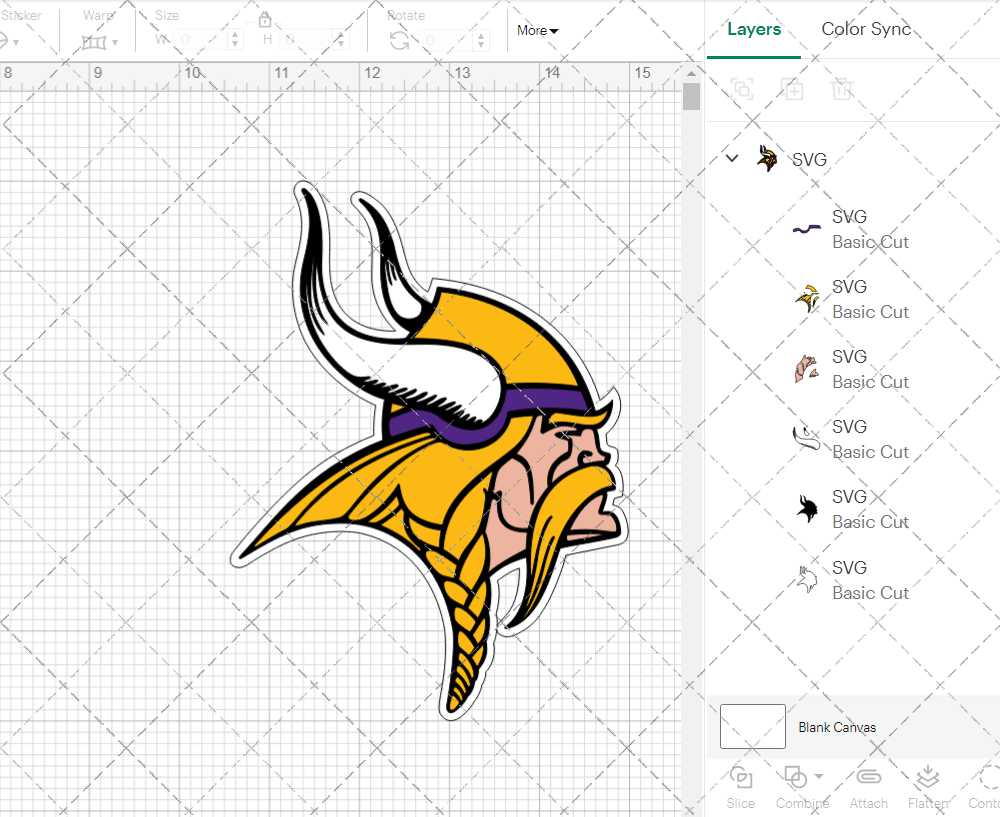Click the Blank Canvas color swatch
1000x817 pixels.
(753, 727)
